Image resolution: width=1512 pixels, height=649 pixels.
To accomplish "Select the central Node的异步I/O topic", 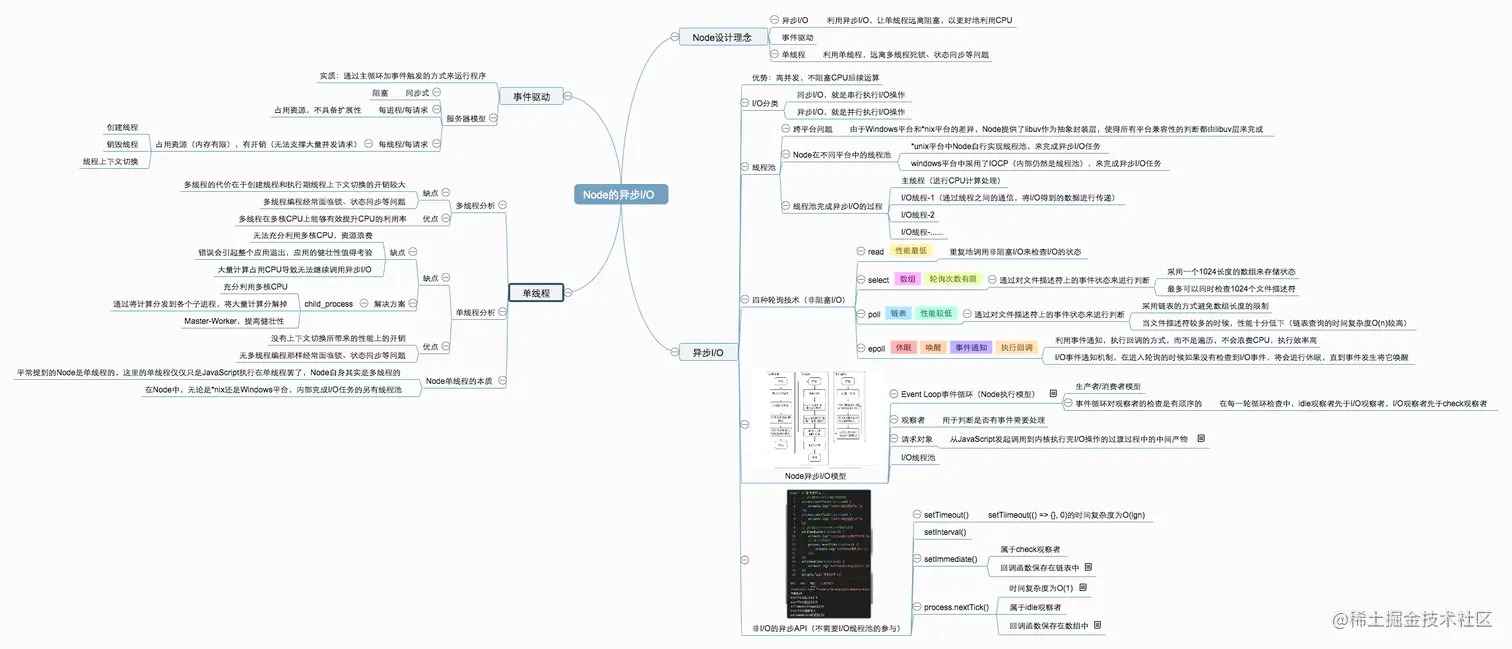I will pyautogui.click(x=621, y=195).
